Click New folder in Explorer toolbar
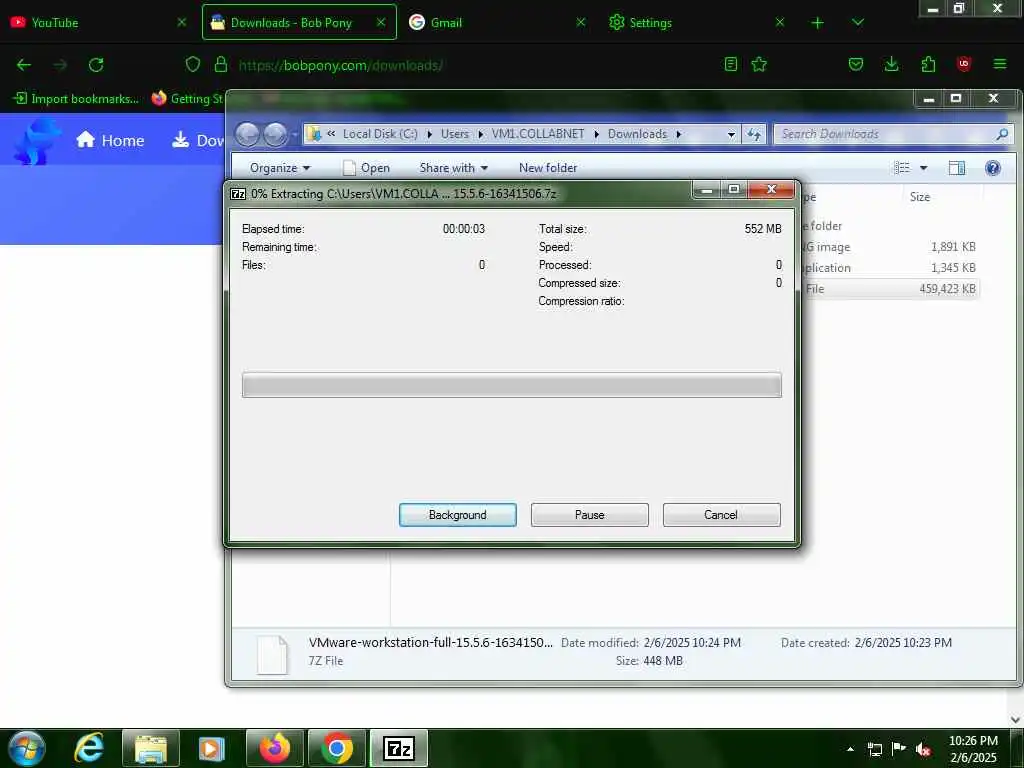1024x768 pixels. coord(548,168)
